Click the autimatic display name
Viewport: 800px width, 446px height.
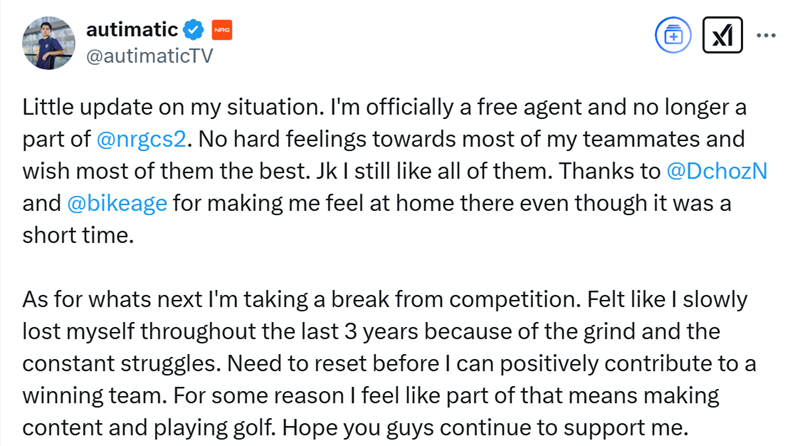coord(132,30)
